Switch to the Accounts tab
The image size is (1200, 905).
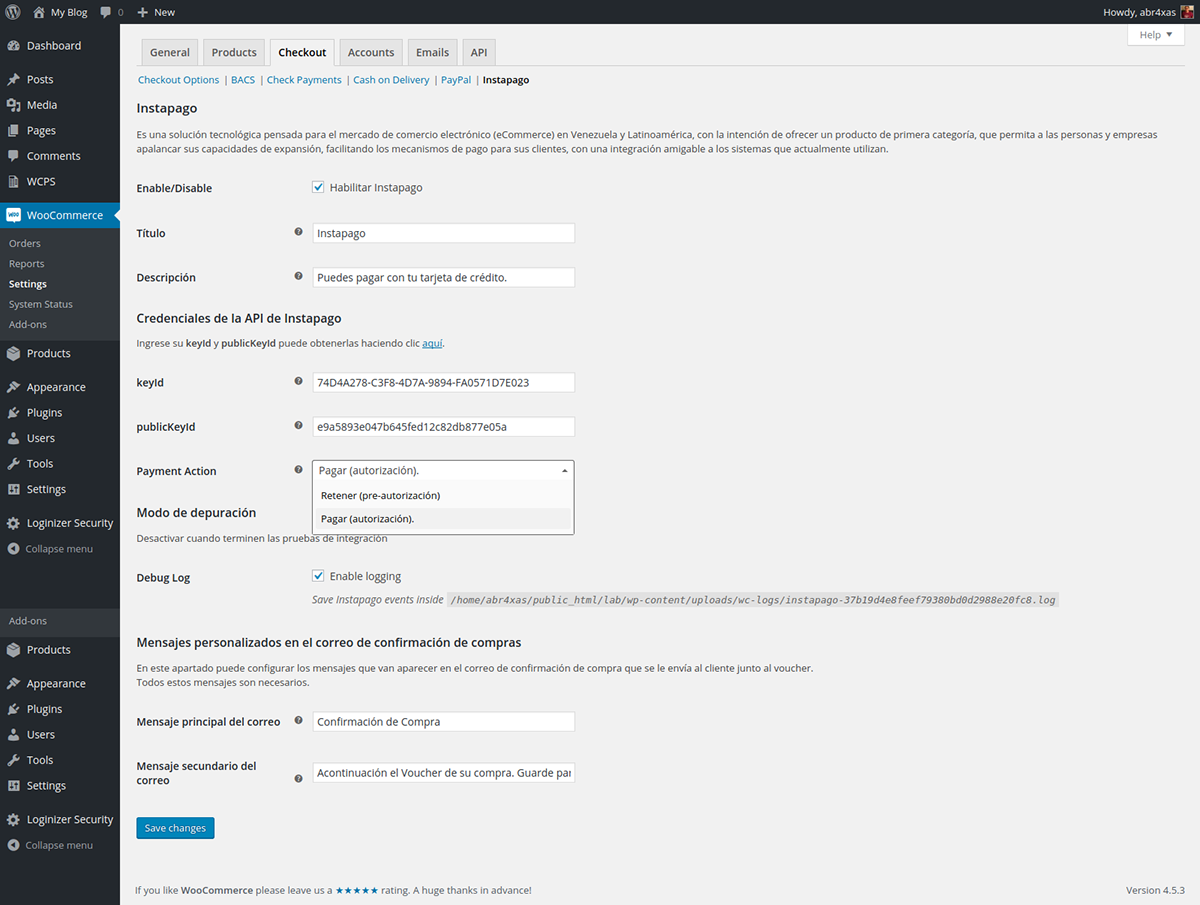[371, 53]
